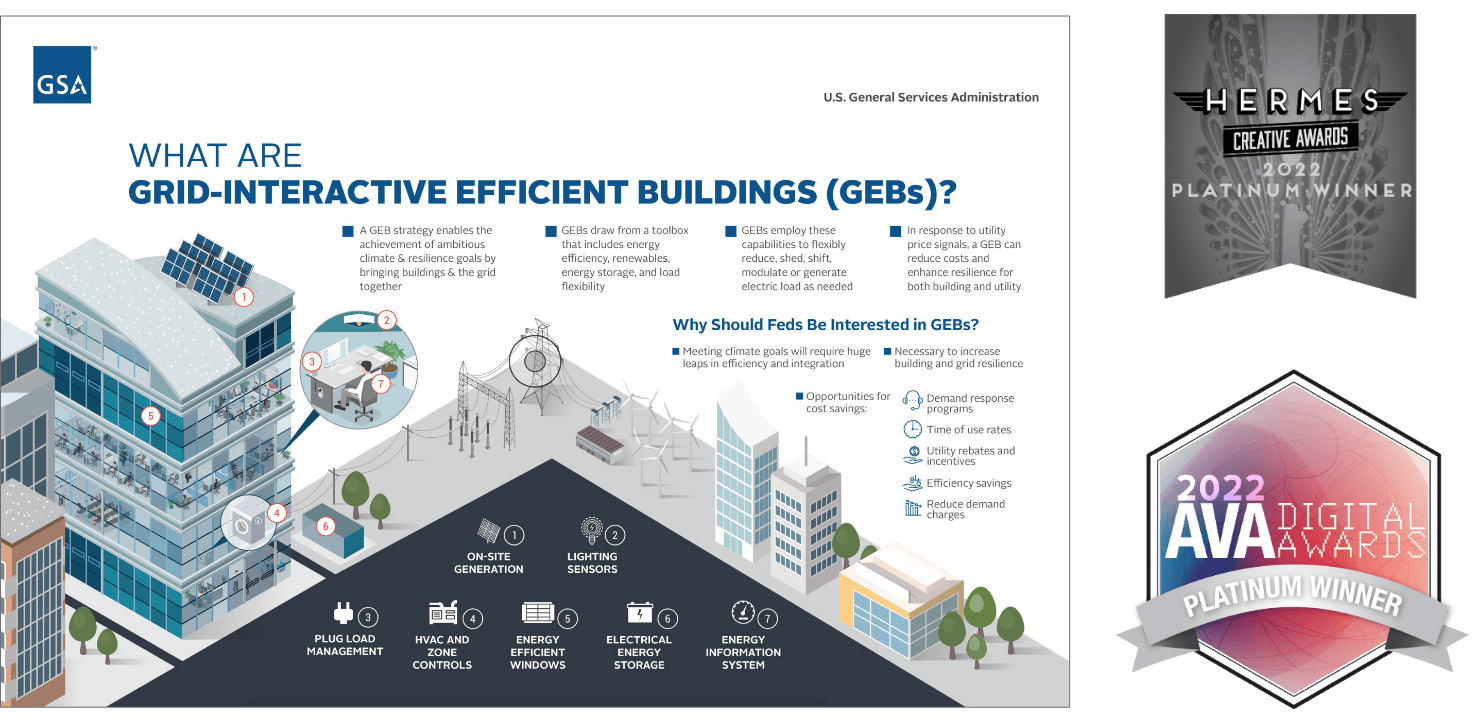Click "Opportunities for cost savings:" text

[x=848, y=402]
